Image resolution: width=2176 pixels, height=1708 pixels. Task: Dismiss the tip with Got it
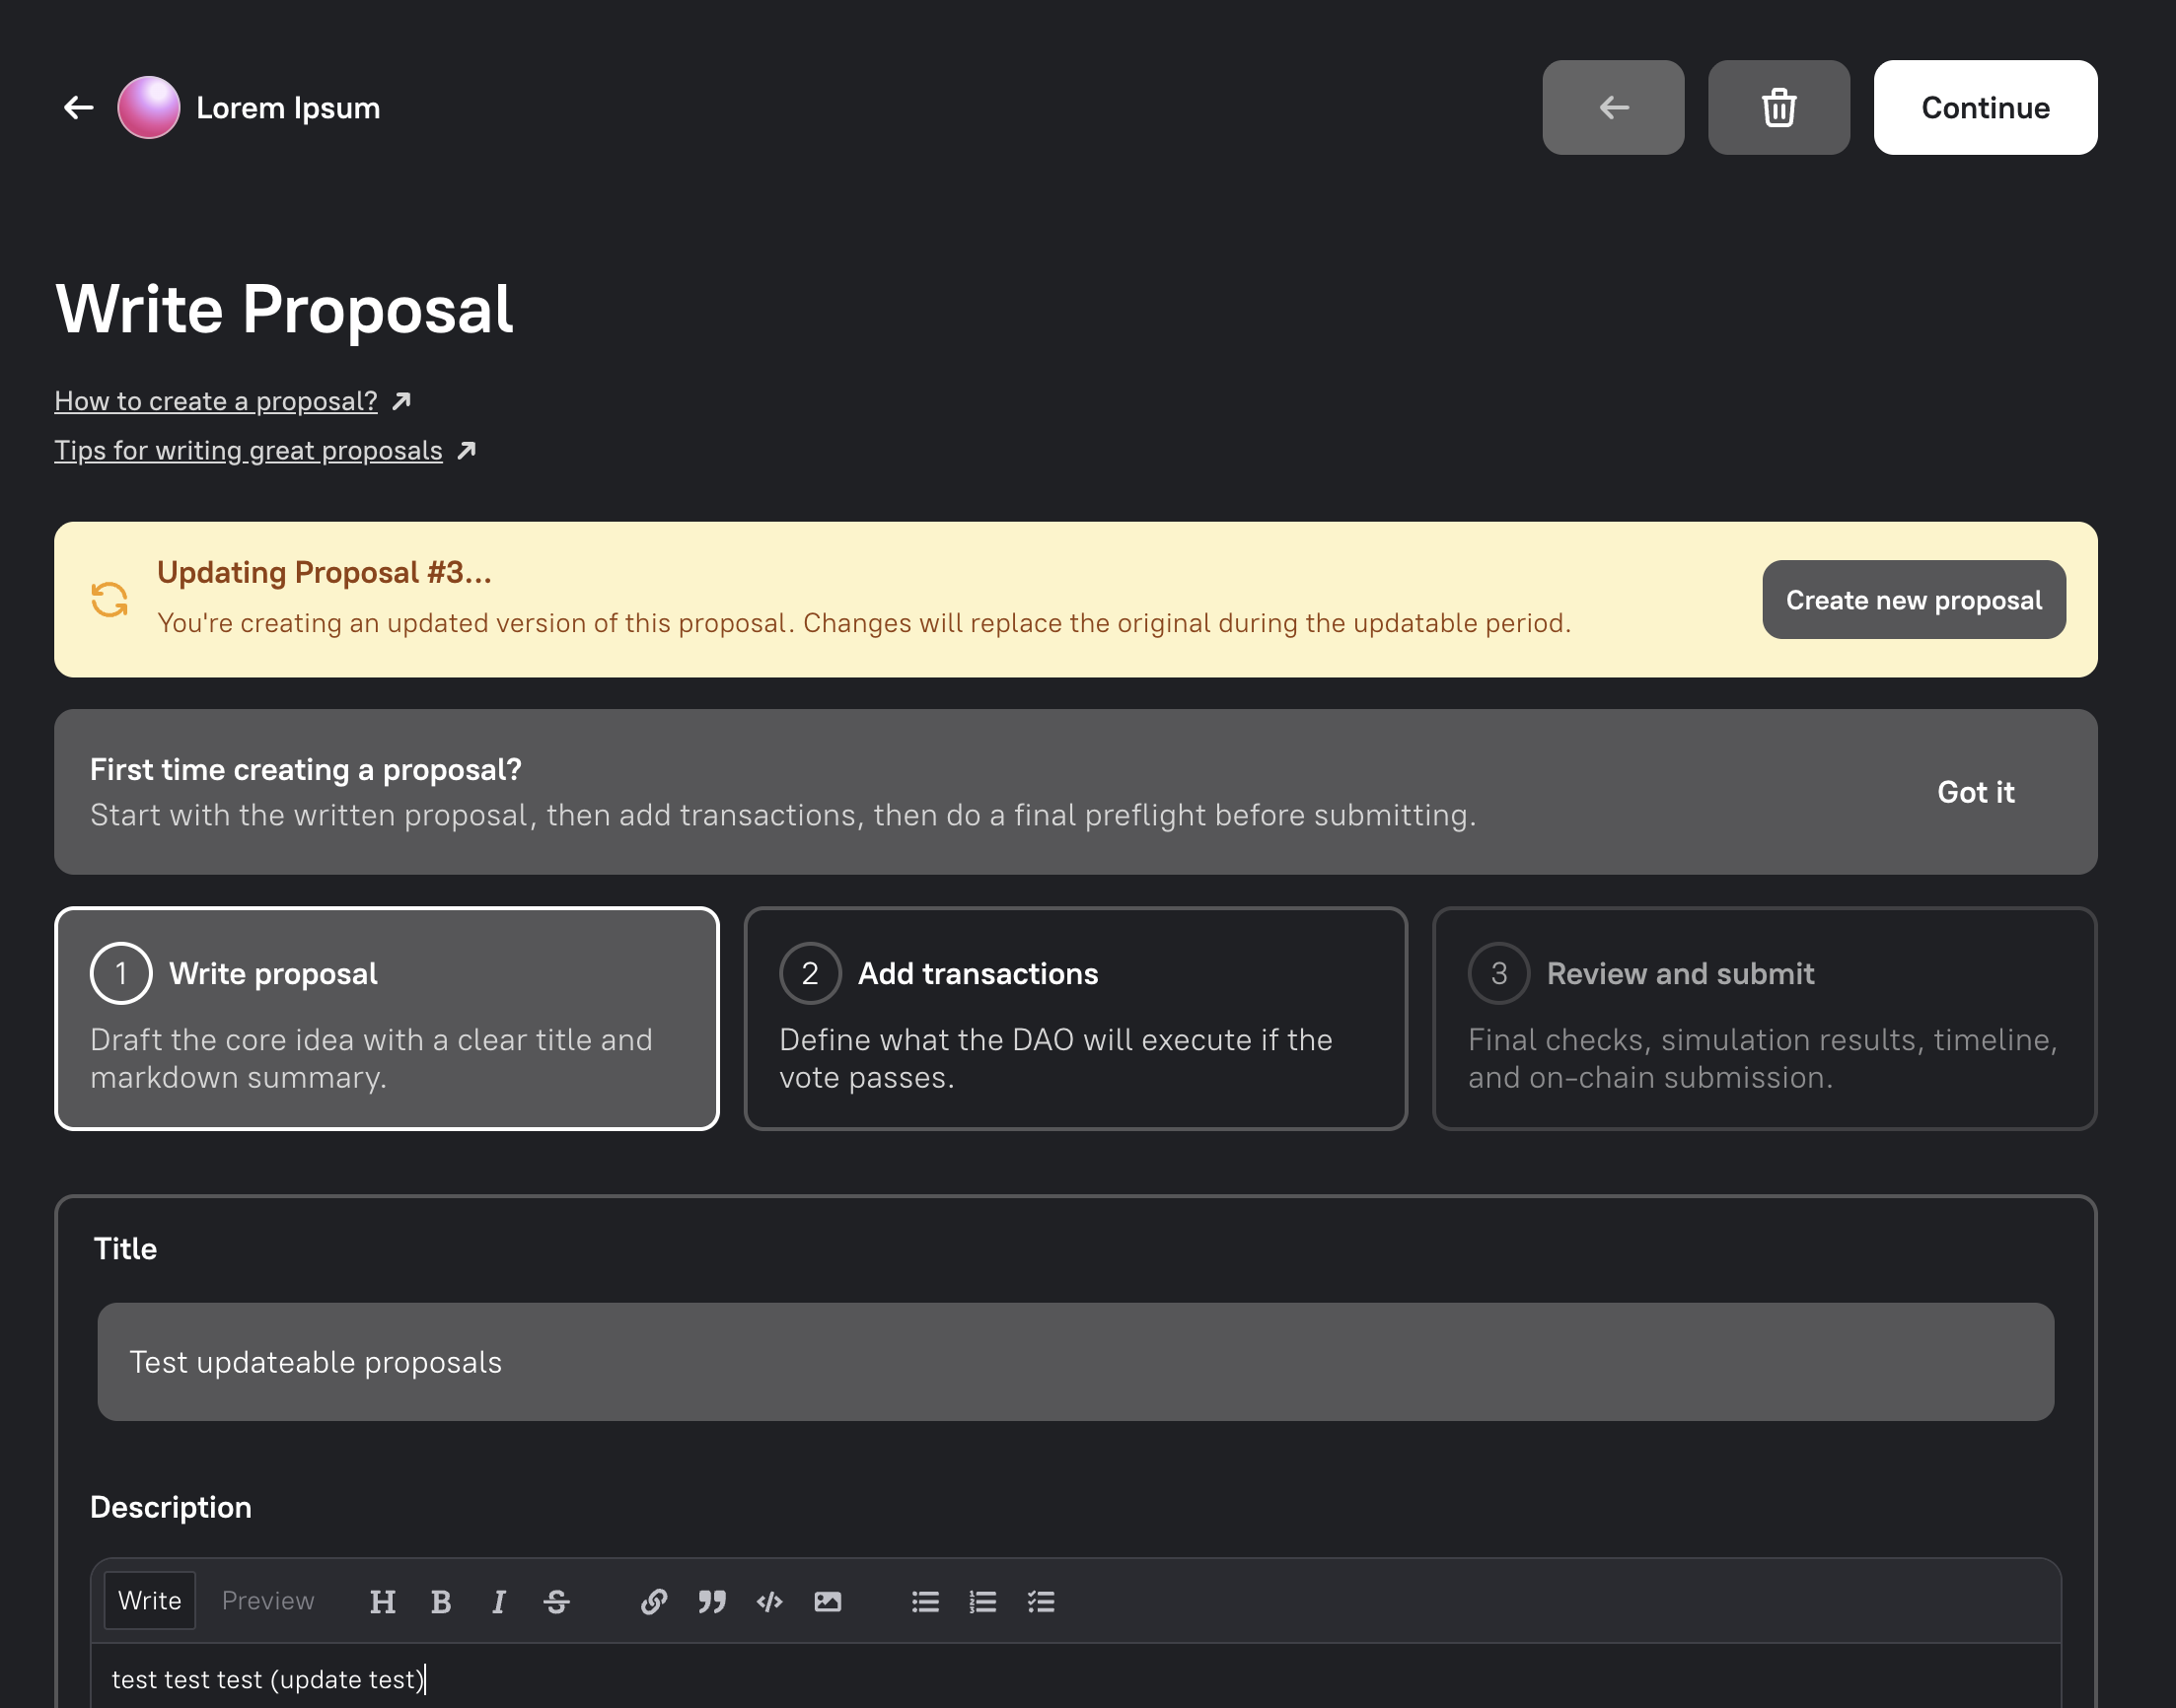click(1975, 792)
